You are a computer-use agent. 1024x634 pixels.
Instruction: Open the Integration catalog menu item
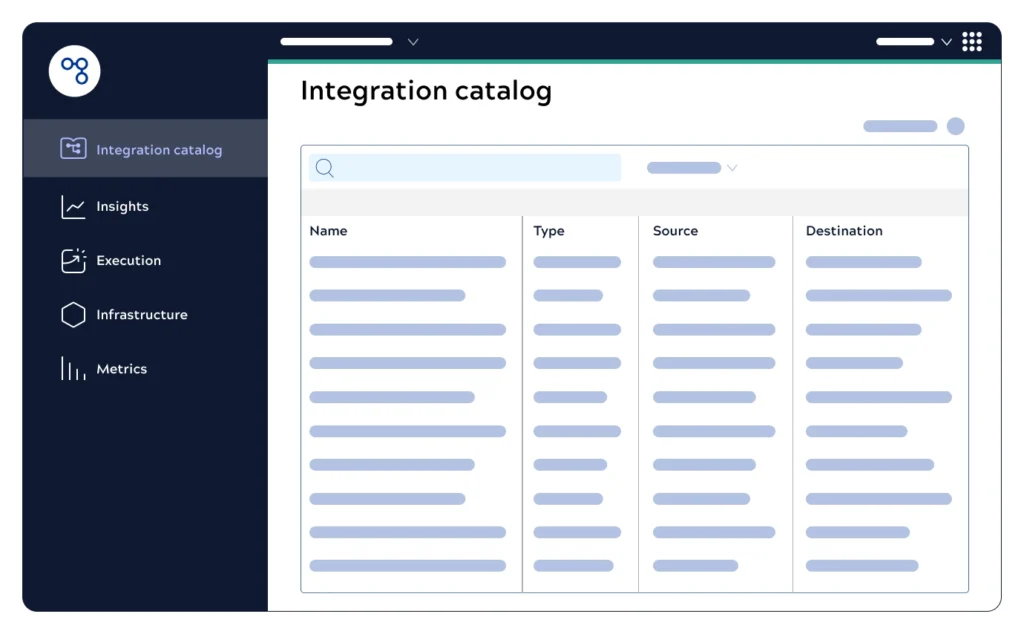[145, 148]
